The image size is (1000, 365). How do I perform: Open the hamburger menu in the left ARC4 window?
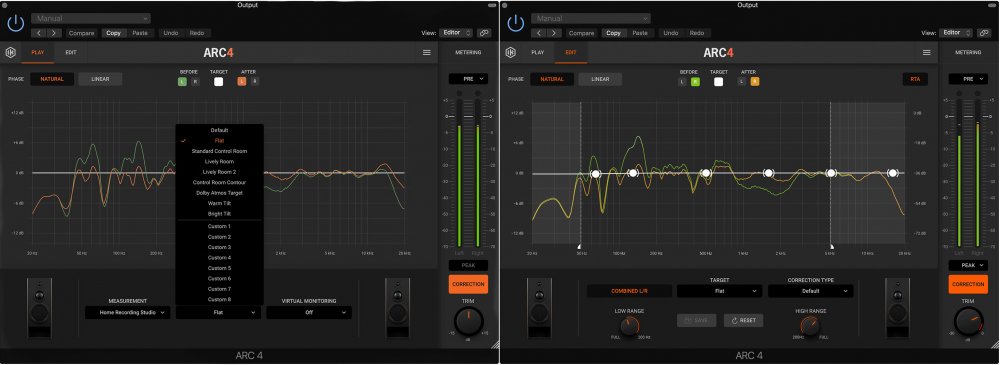pyautogui.click(x=427, y=53)
